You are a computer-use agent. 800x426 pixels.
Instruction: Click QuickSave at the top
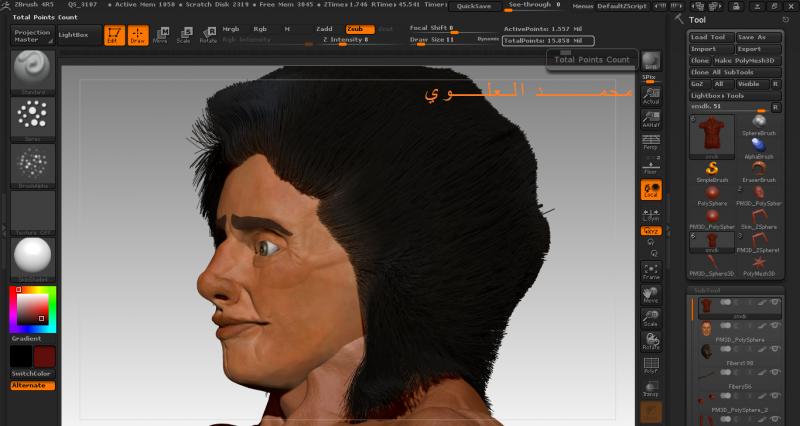[x=474, y=6]
